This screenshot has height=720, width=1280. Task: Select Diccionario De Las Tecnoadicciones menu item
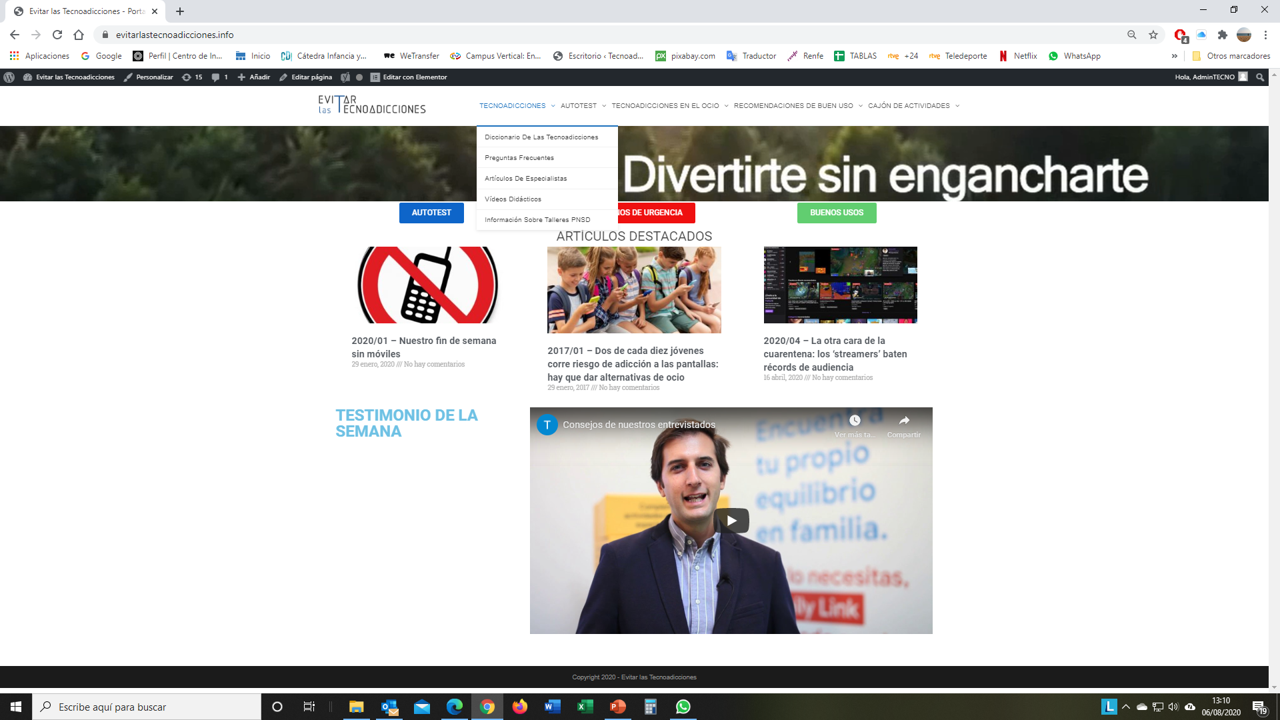coord(541,137)
